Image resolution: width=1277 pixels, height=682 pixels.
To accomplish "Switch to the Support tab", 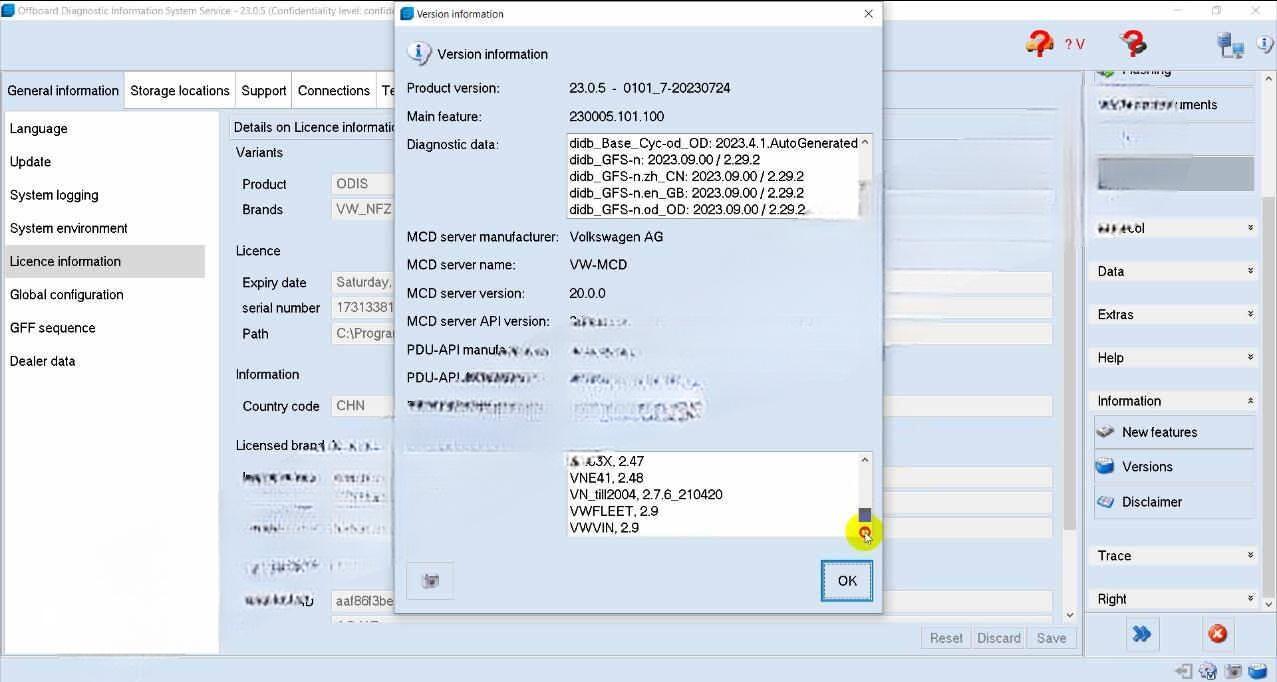I will tap(264, 91).
